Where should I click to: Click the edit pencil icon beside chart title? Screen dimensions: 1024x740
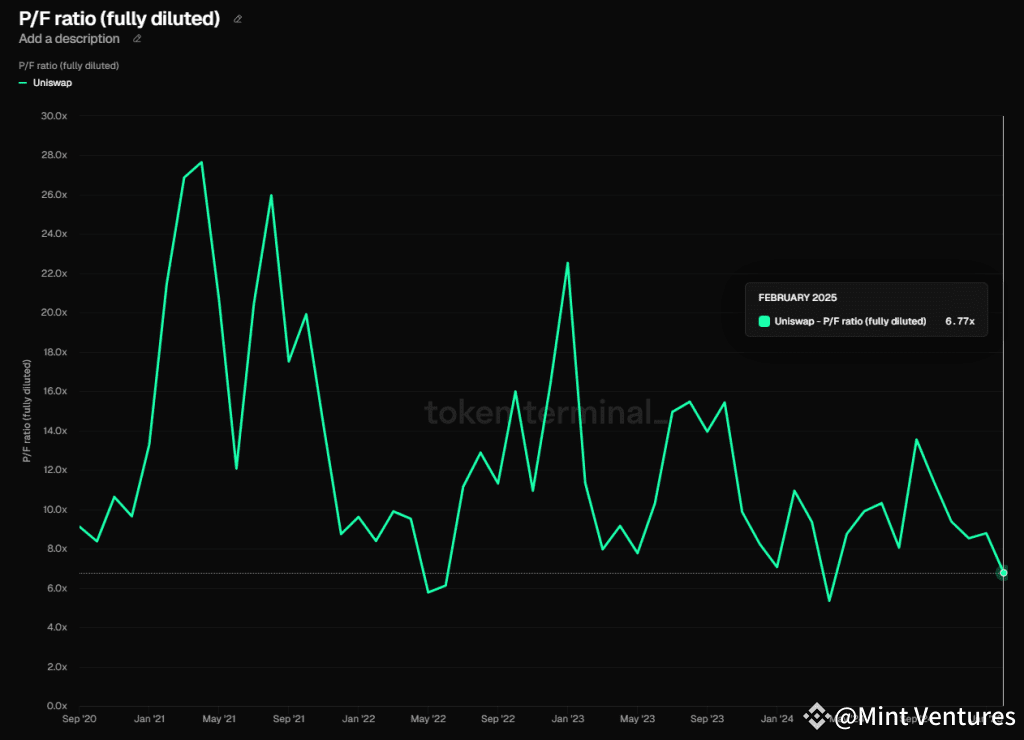click(x=238, y=20)
